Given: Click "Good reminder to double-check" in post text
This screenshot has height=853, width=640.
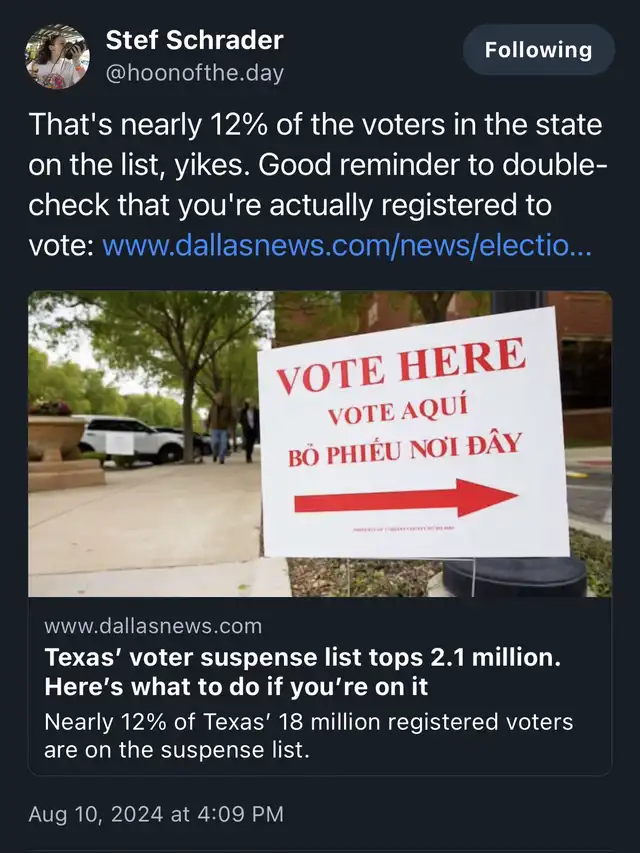Looking at the screenshot, I should 316,185.
